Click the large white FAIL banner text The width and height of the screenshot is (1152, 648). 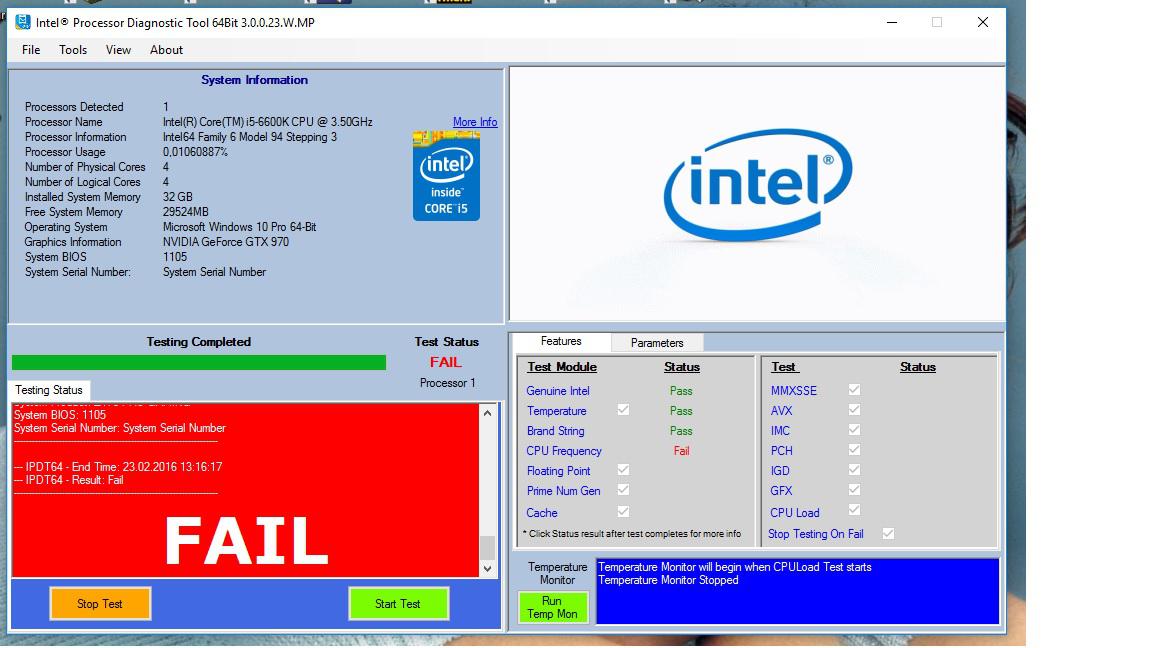(245, 541)
